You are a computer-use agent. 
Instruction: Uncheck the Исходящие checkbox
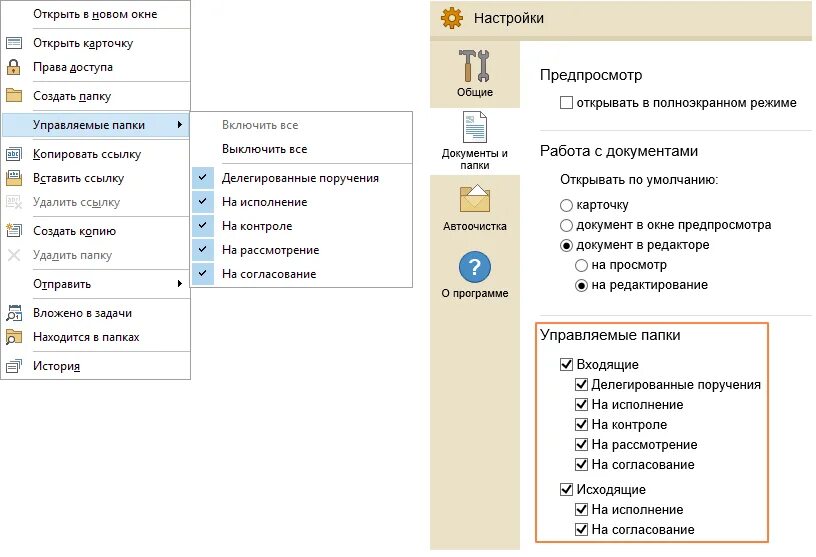click(x=566, y=489)
